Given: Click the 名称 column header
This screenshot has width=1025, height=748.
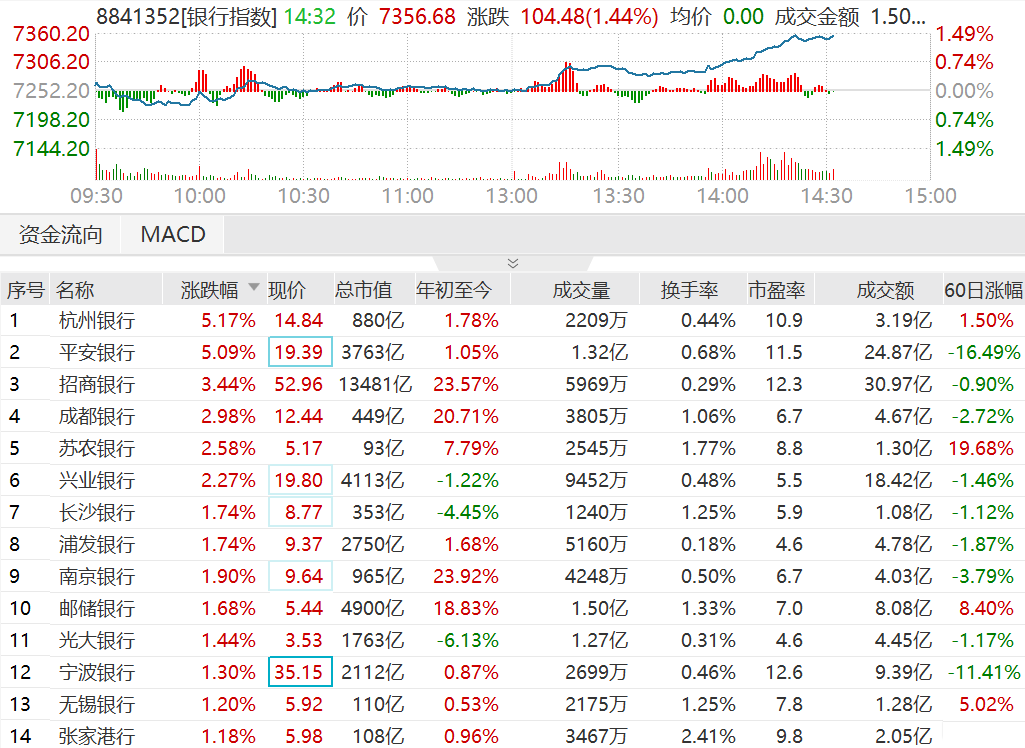Looking at the screenshot, I should tap(75, 290).
